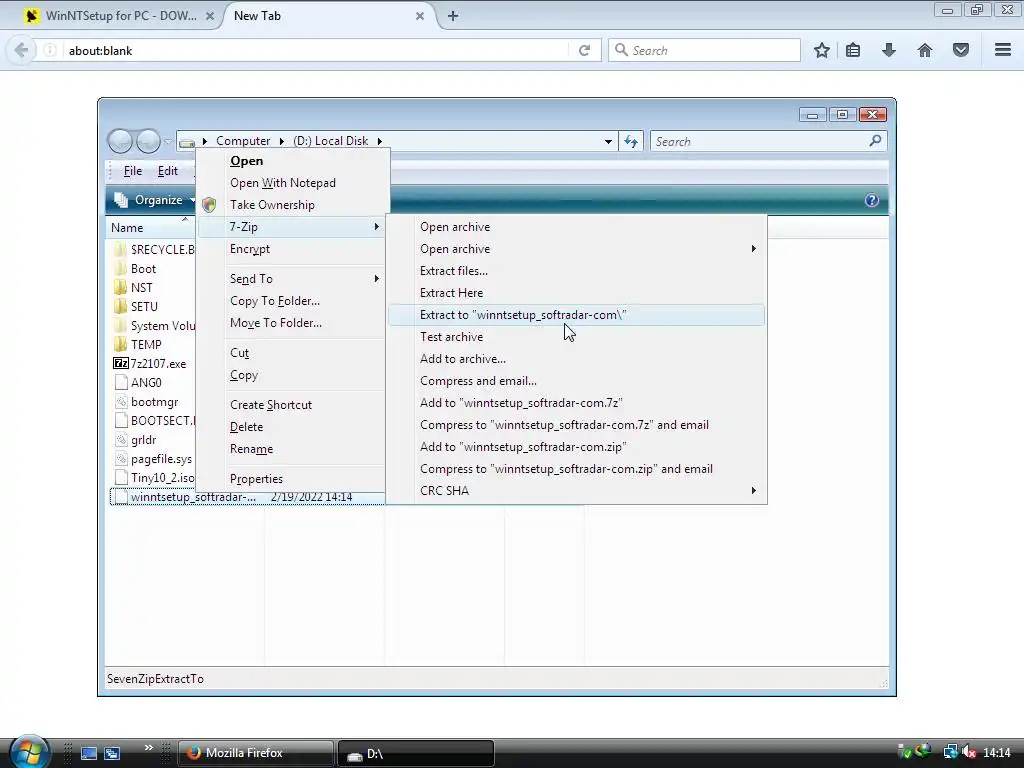This screenshot has height=768, width=1024.
Task: Click the Firefox back arrow button
Action: pos(21,50)
